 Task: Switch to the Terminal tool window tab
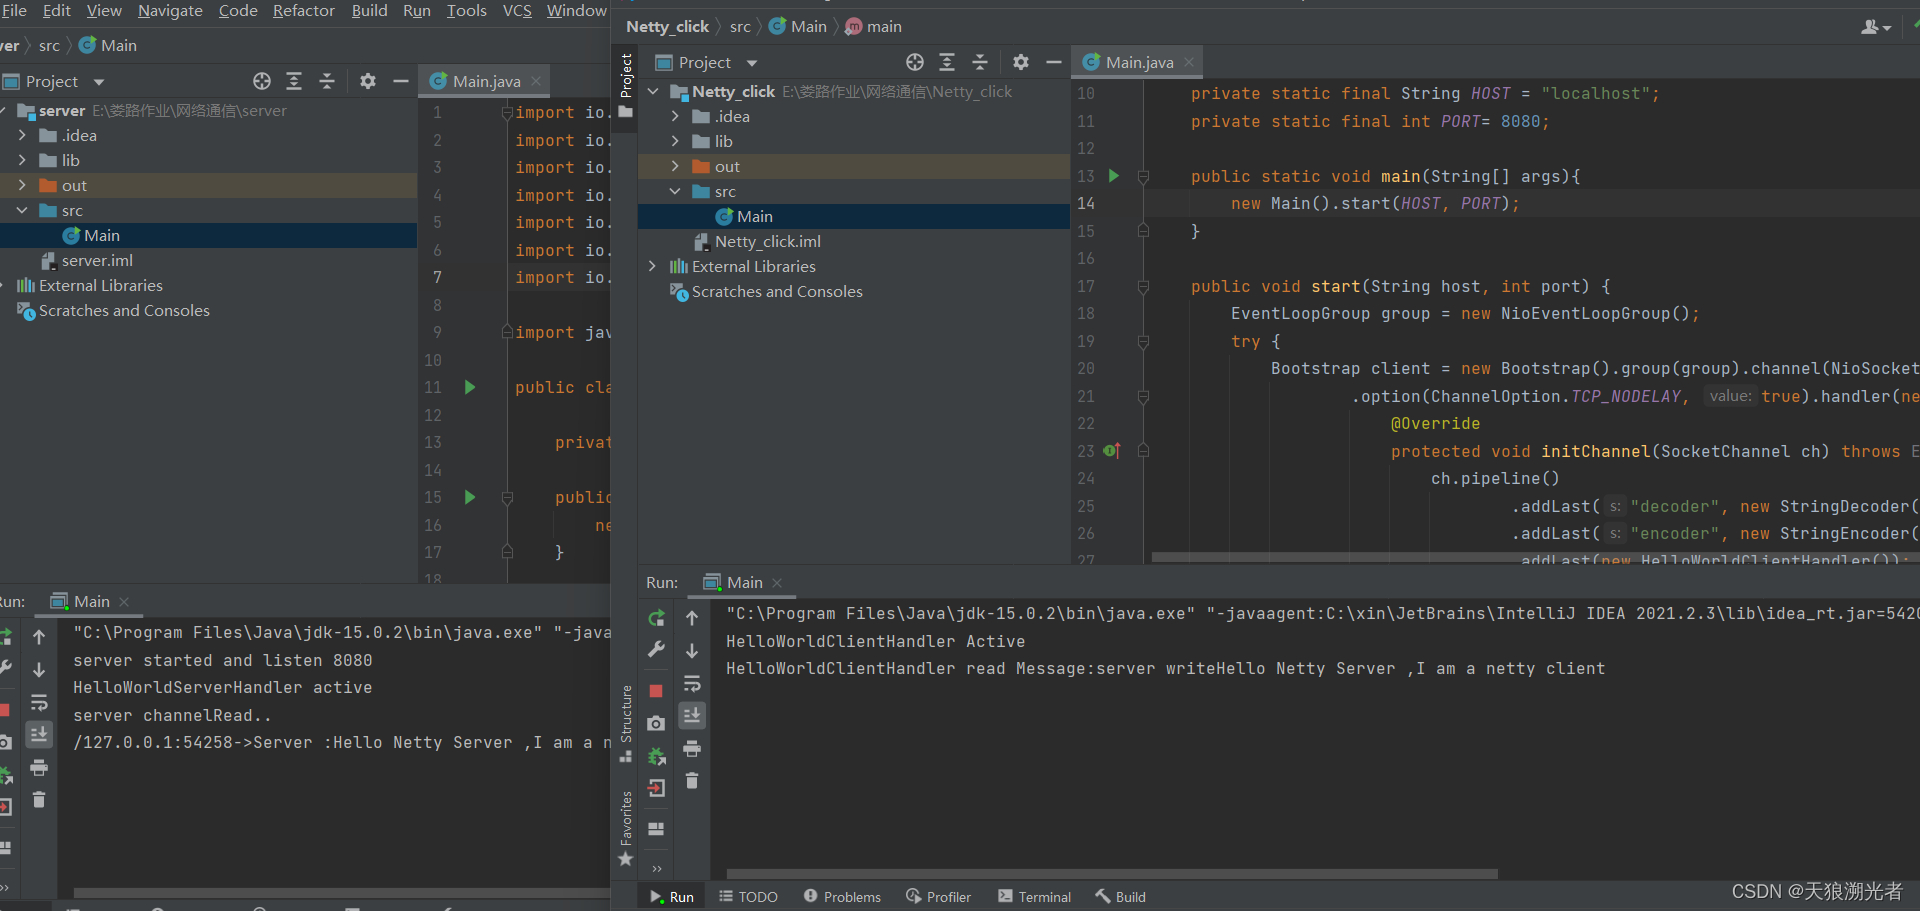click(1035, 897)
